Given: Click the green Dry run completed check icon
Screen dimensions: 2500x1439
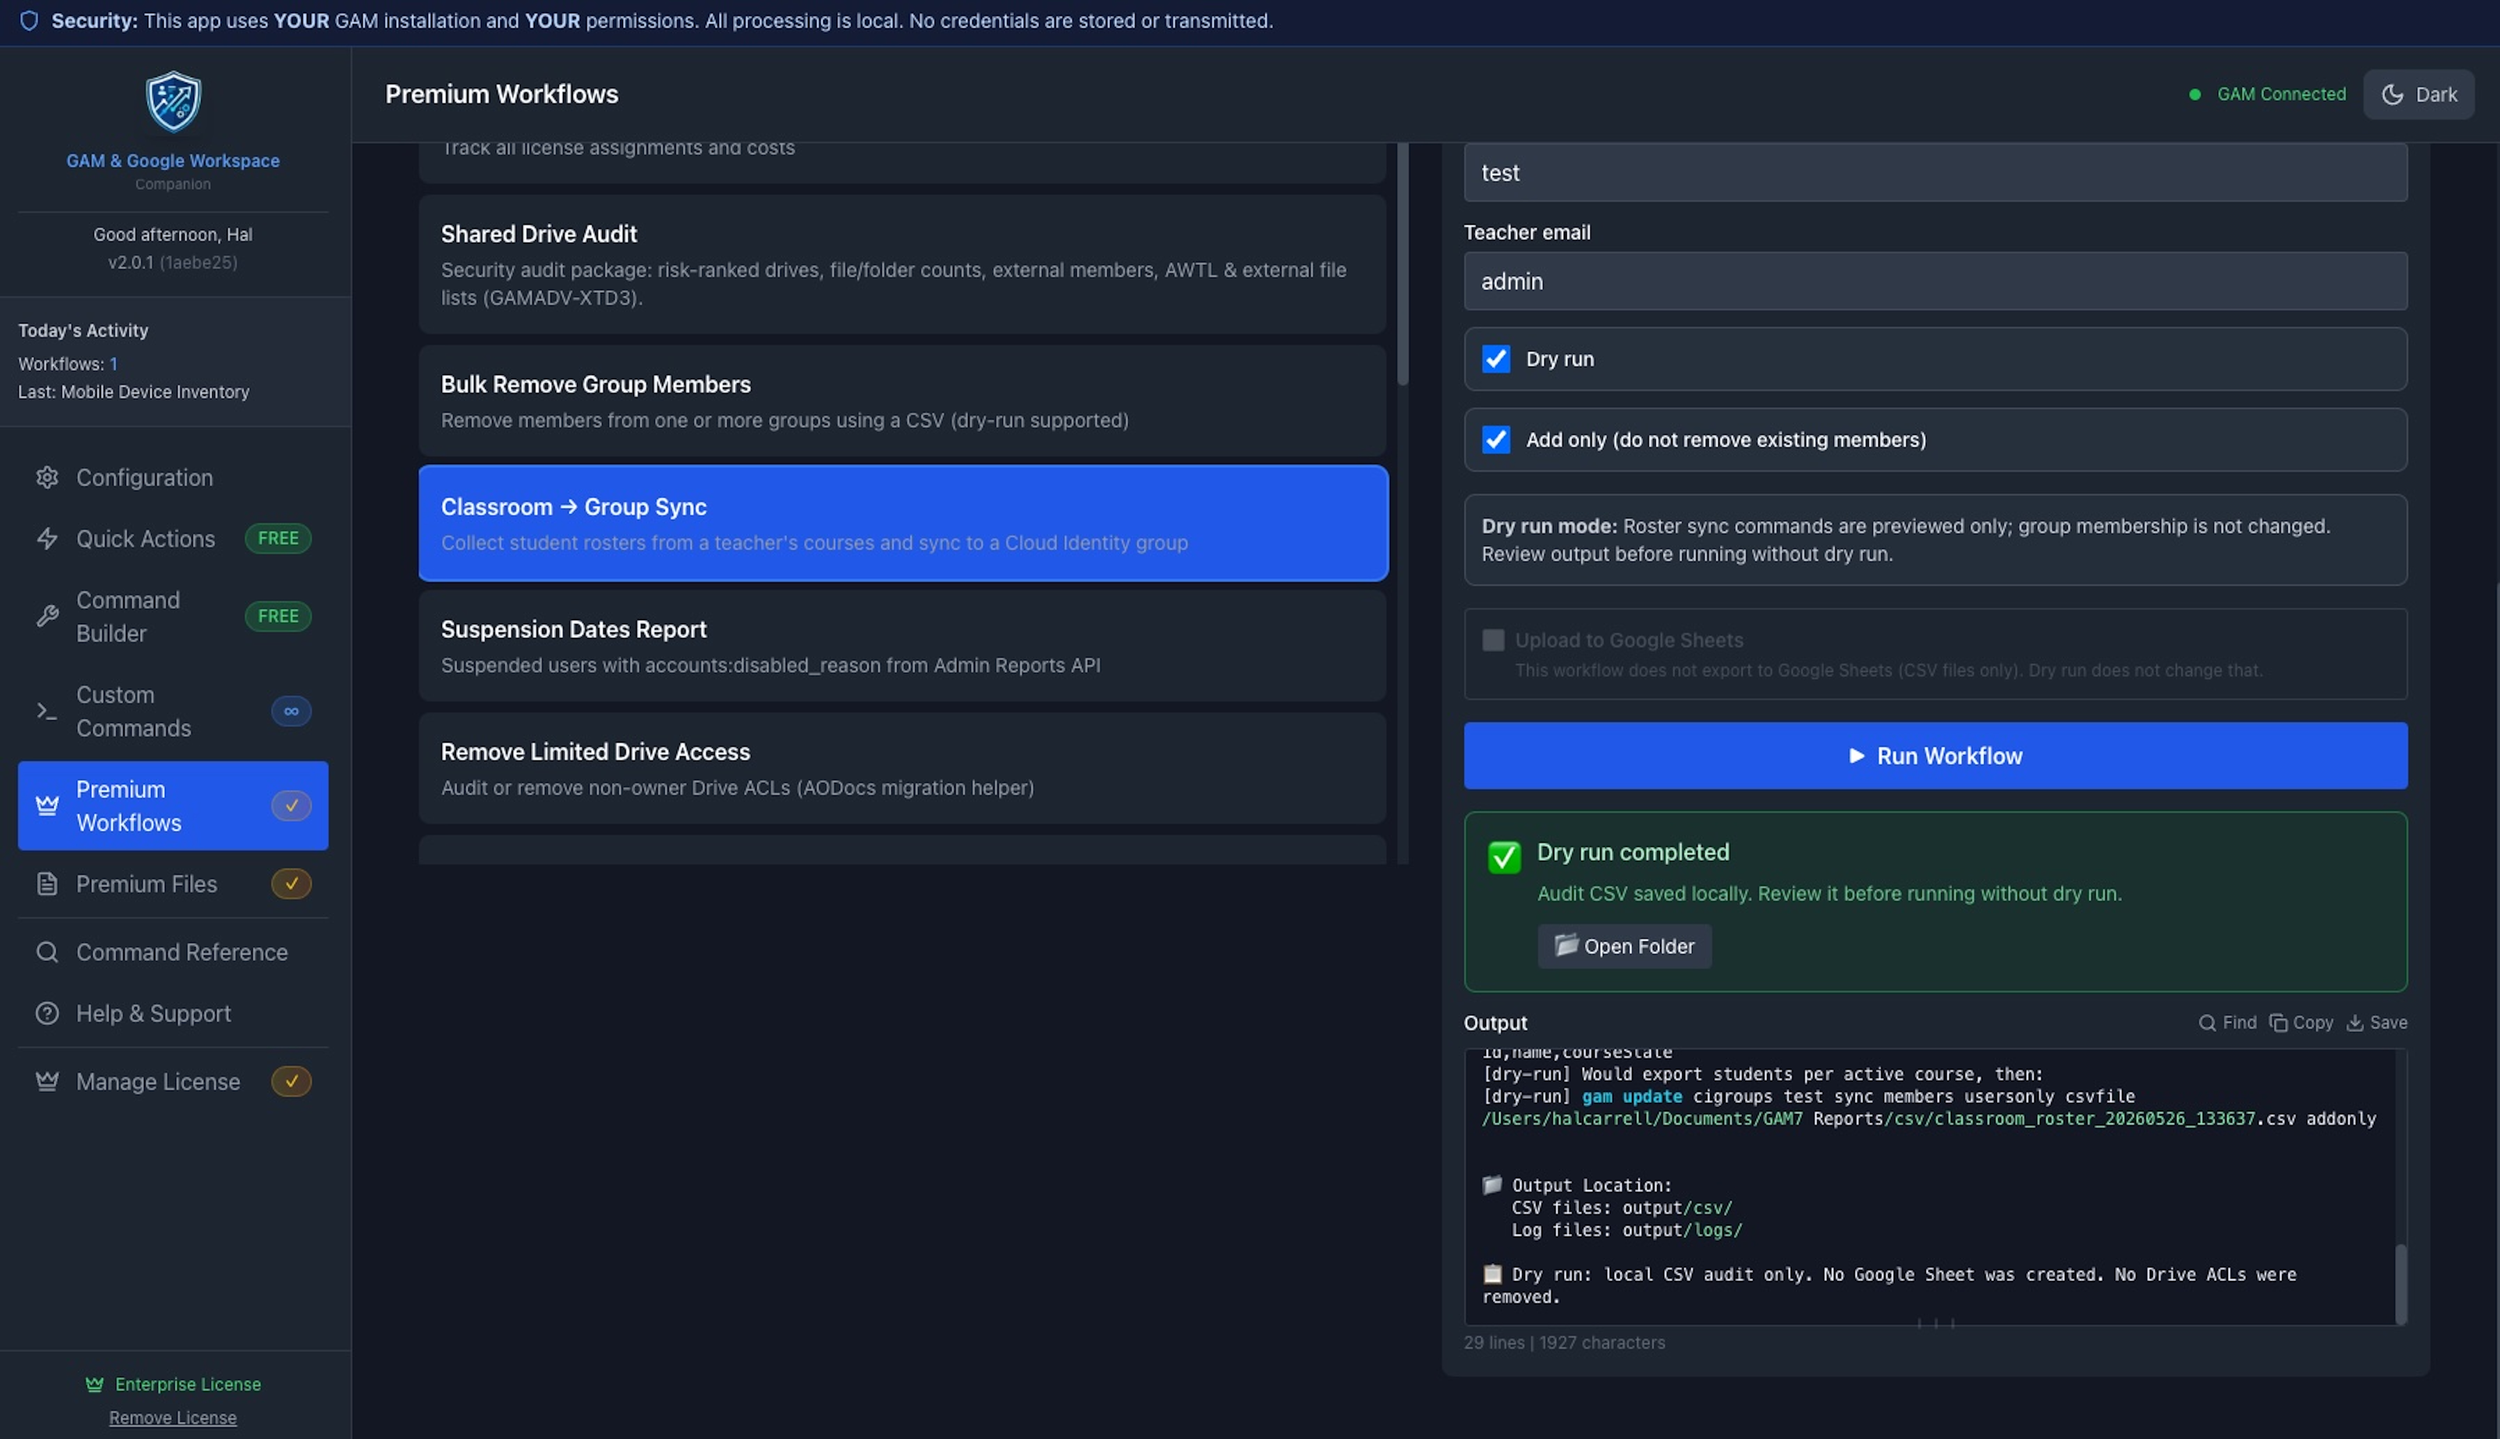Looking at the screenshot, I should (x=1504, y=856).
